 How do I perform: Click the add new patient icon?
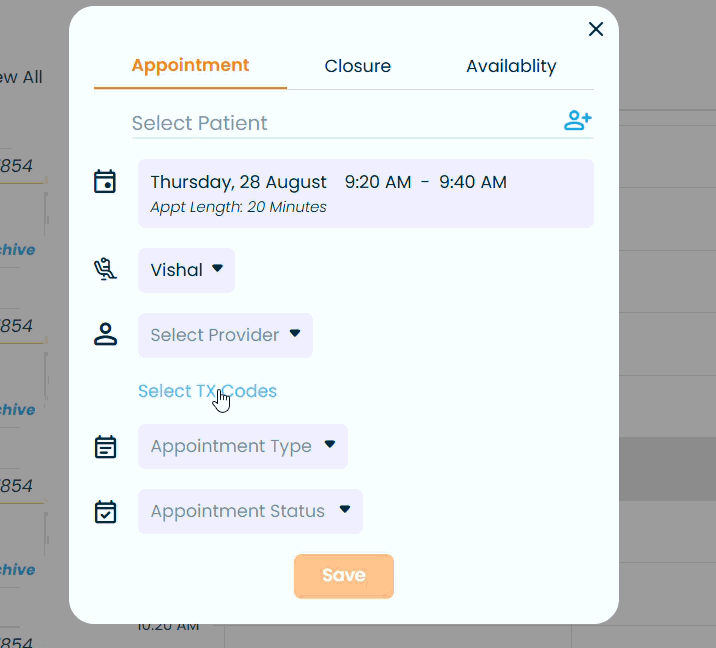(x=577, y=121)
